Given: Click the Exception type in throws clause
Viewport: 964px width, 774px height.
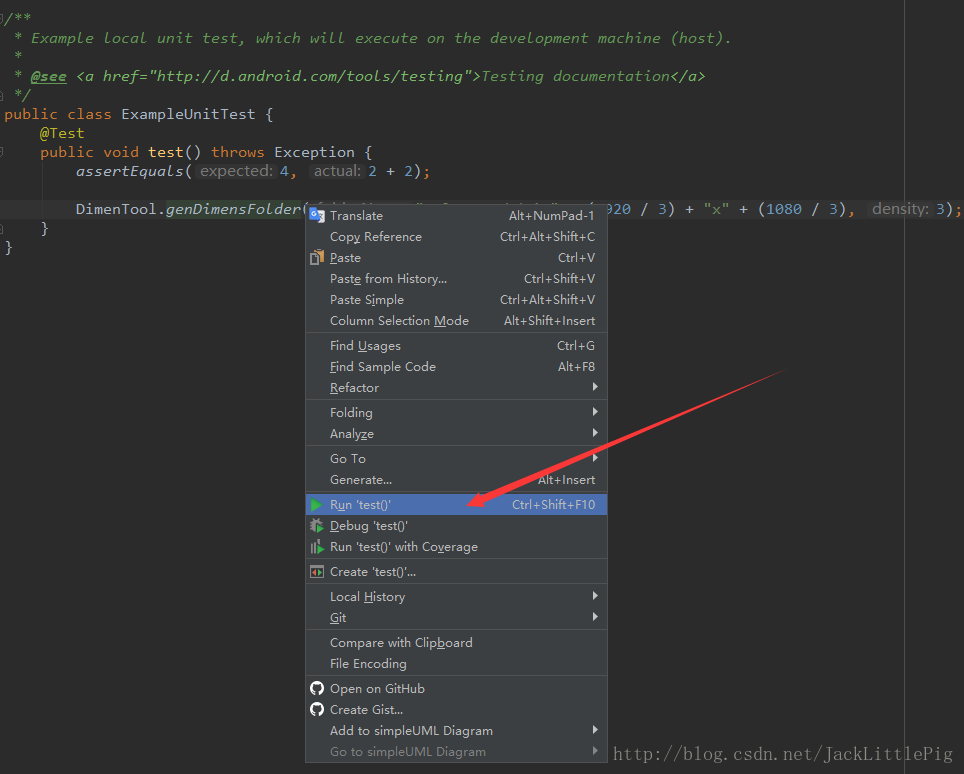Looking at the screenshot, I should [314, 152].
